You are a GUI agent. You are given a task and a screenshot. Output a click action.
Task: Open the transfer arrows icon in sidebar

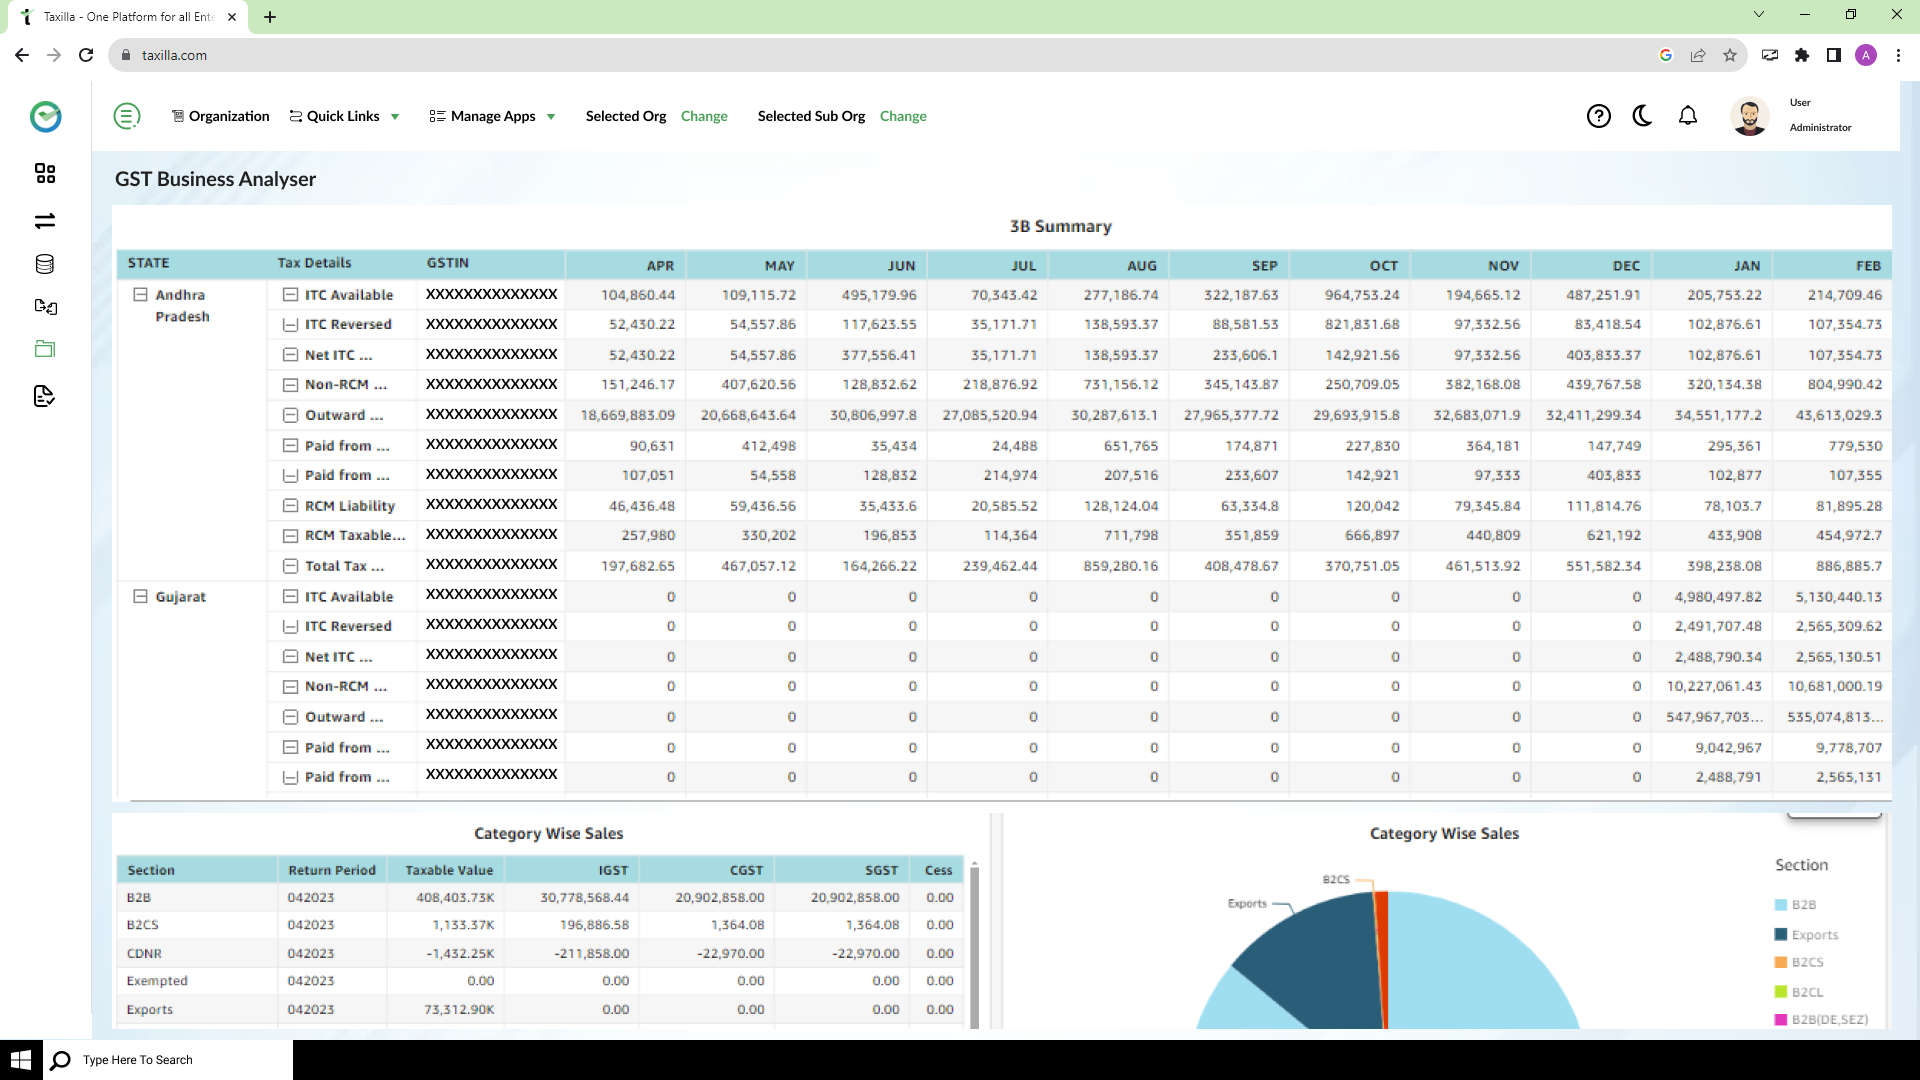45,221
